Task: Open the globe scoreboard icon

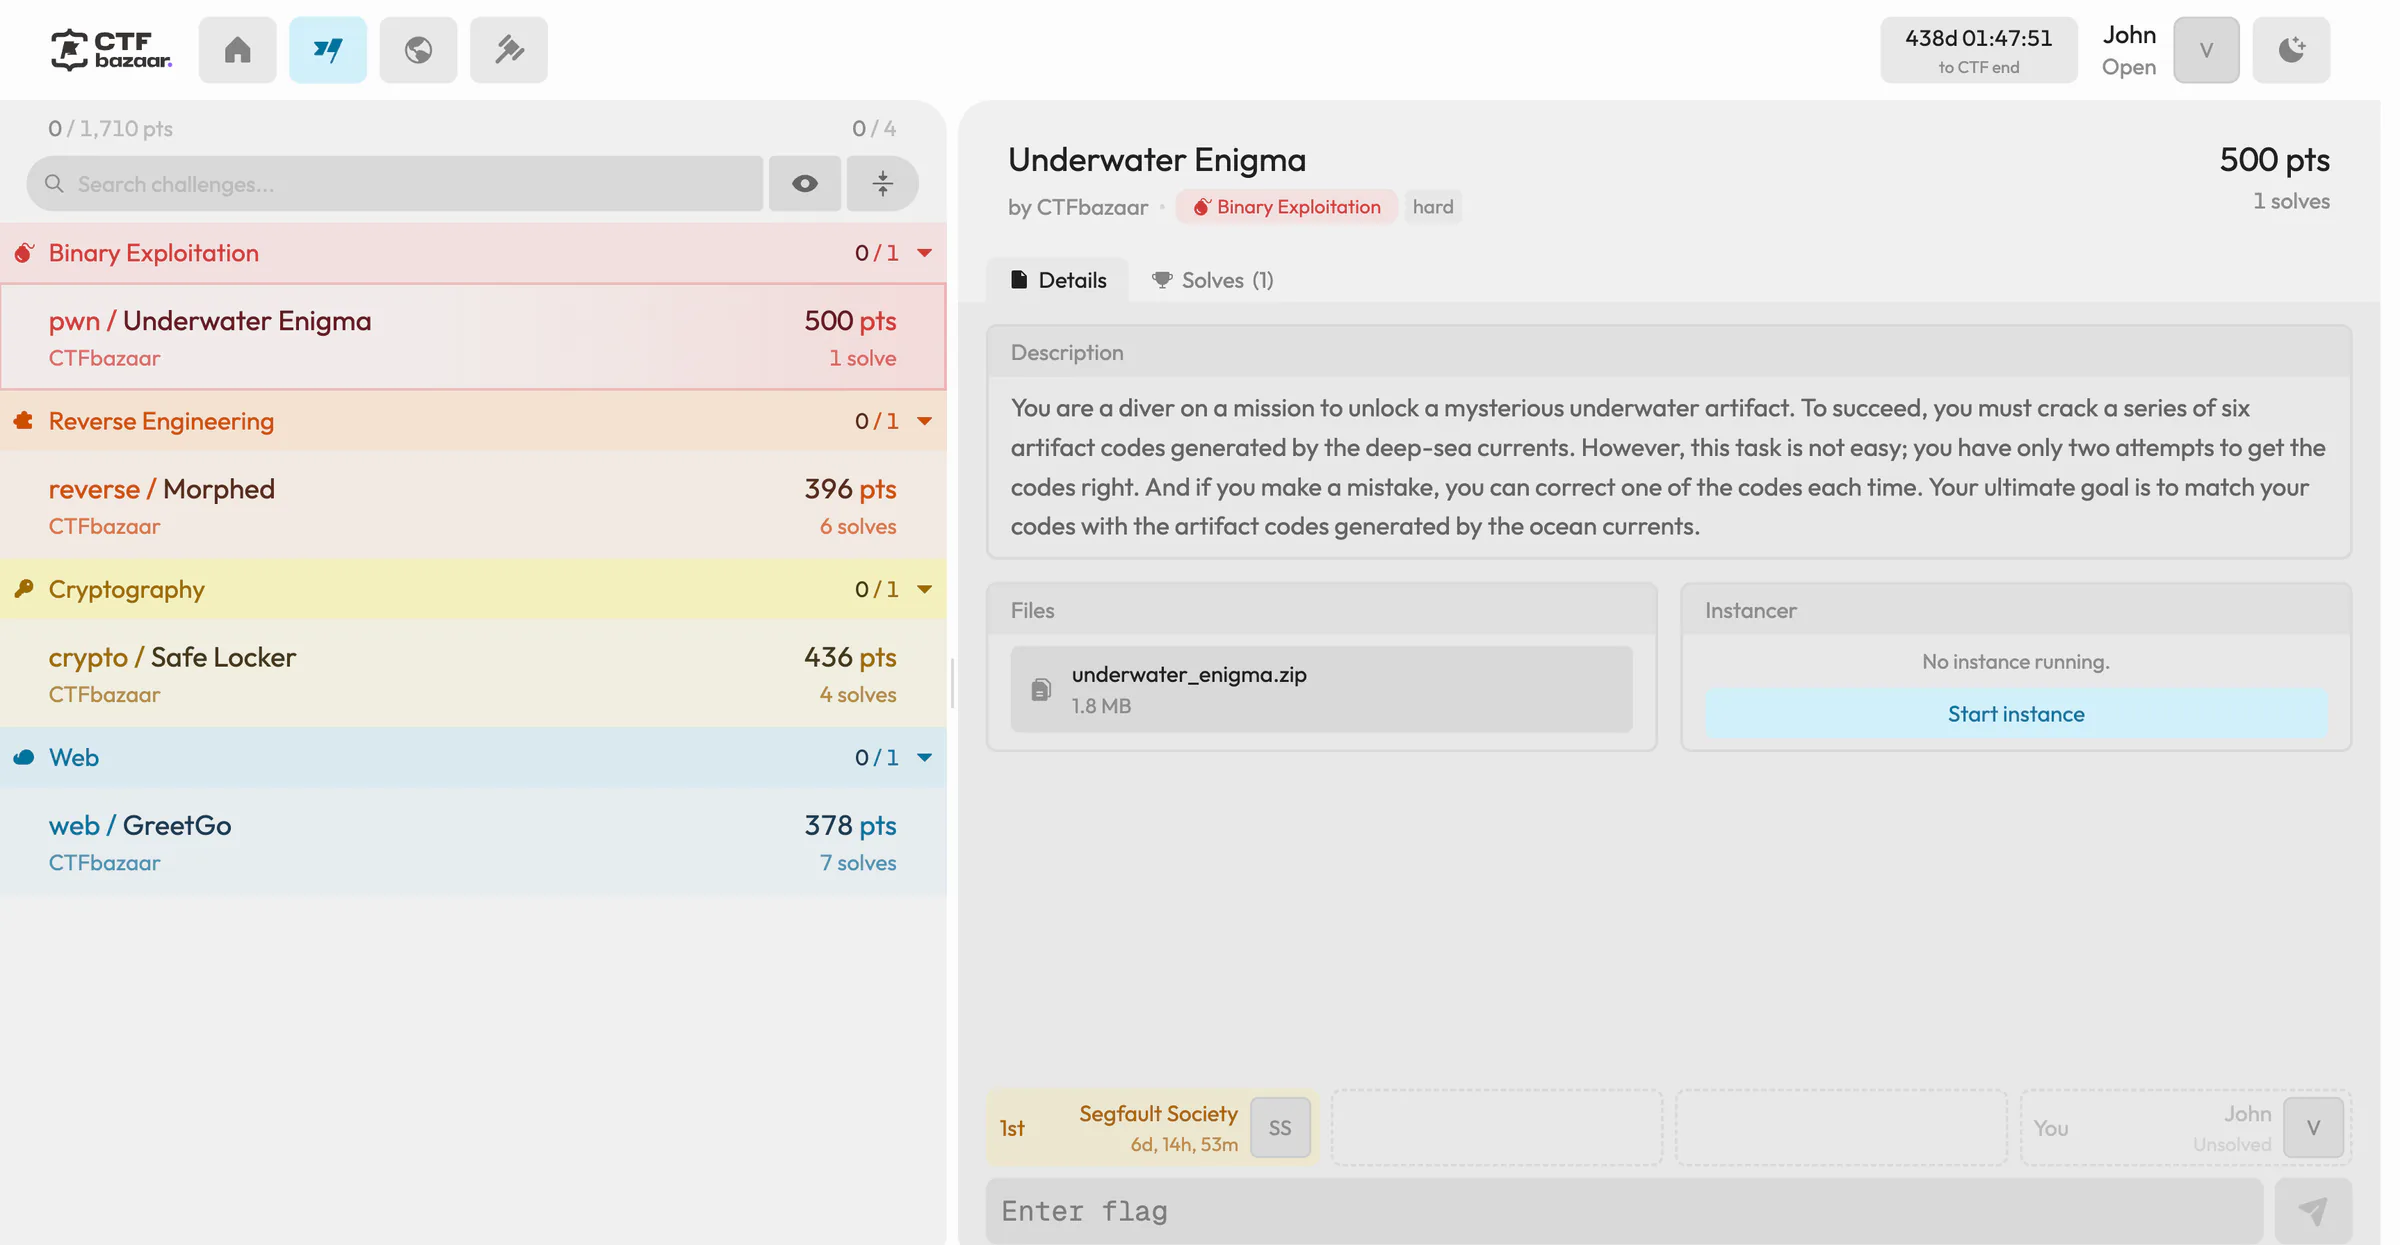Action: 418,49
